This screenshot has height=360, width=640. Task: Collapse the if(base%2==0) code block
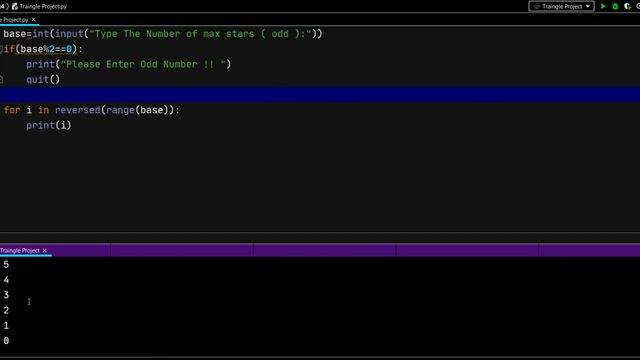pos(1,49)
